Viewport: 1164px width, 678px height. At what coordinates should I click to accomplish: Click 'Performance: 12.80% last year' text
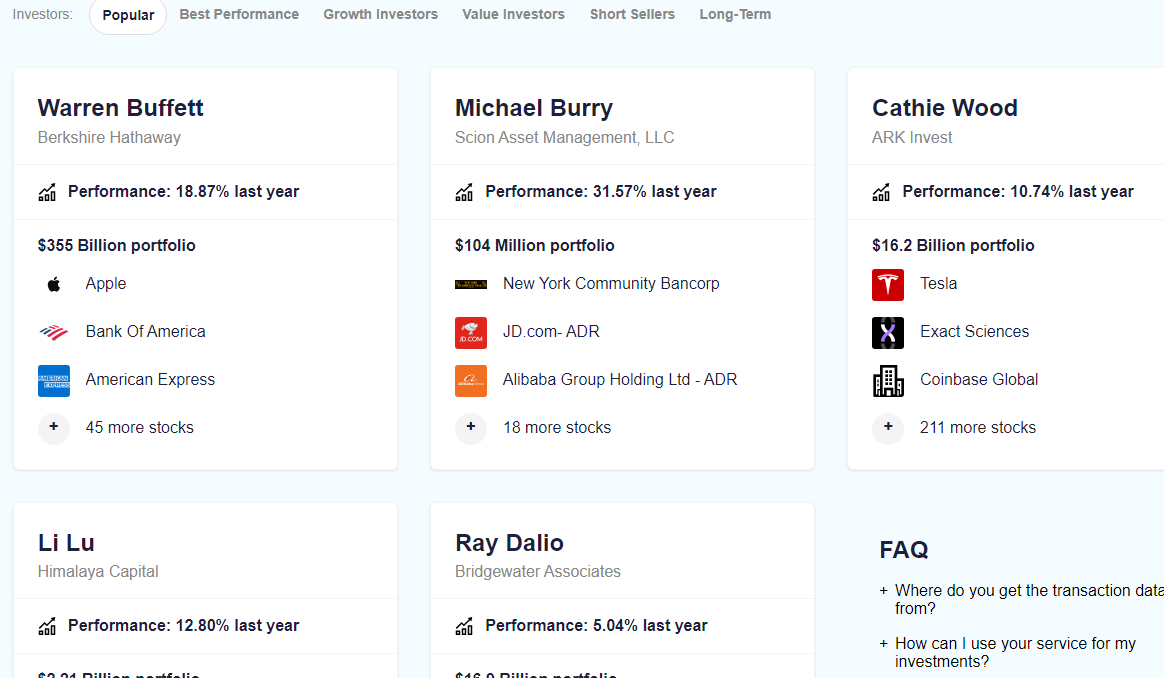pos(183,625)
